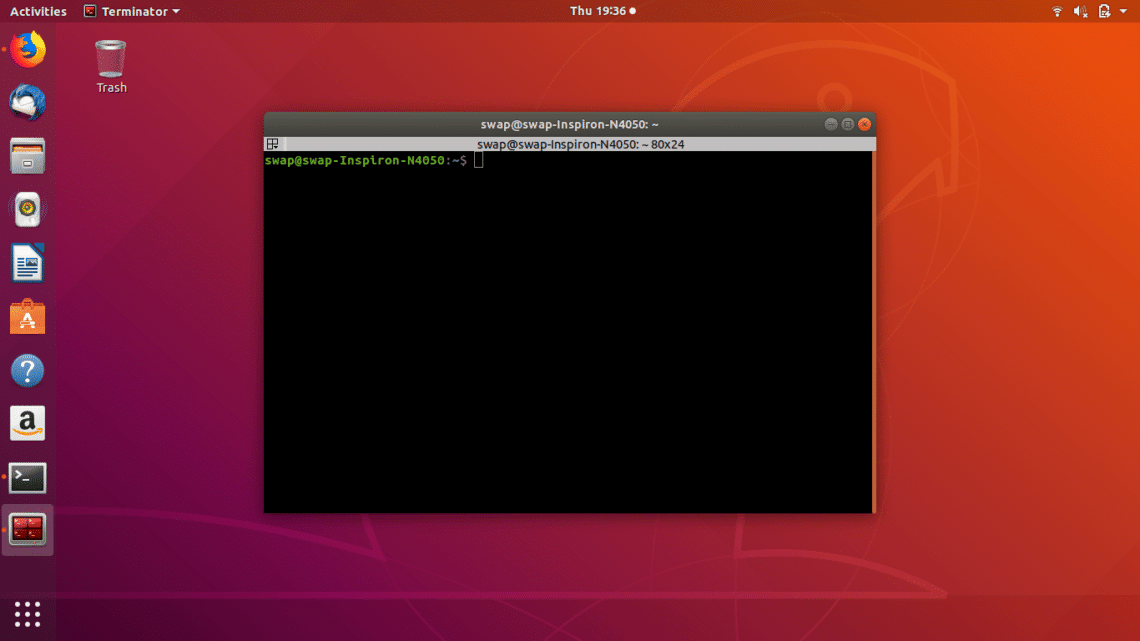Open the clock and calendar panel

pyautogui.click(x=602, y=11)
